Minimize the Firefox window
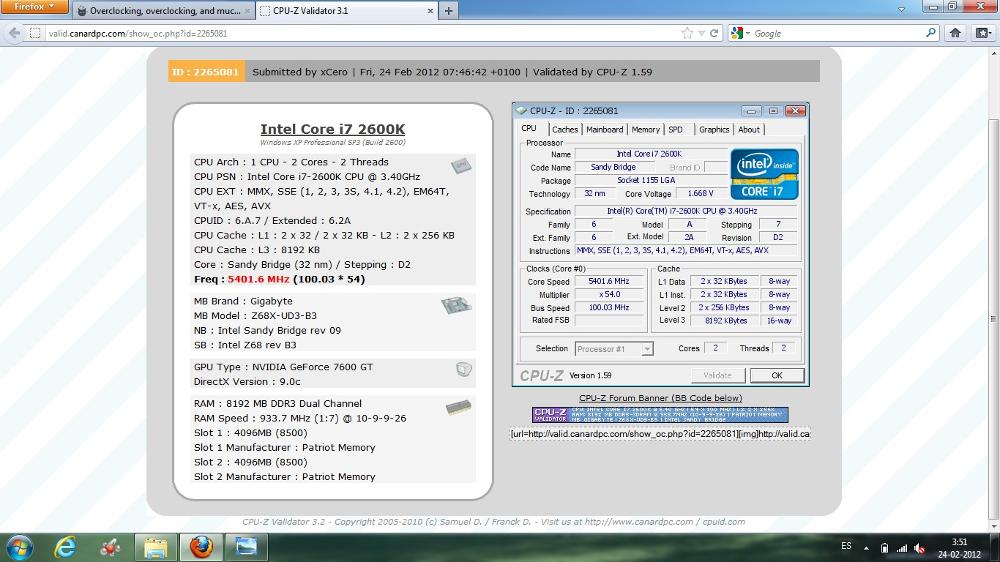This screenshot has height=562, width=1000. pos(934,6)
